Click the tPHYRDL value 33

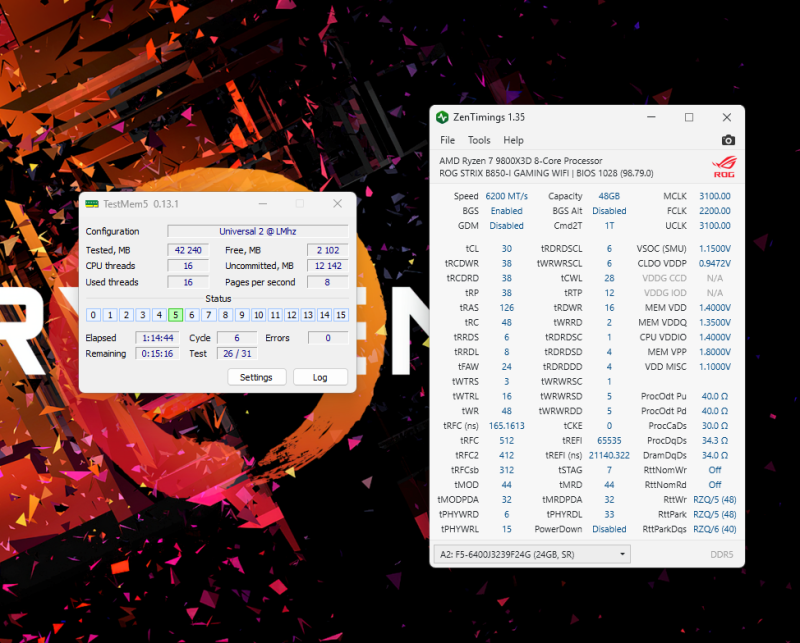(609, 514)
